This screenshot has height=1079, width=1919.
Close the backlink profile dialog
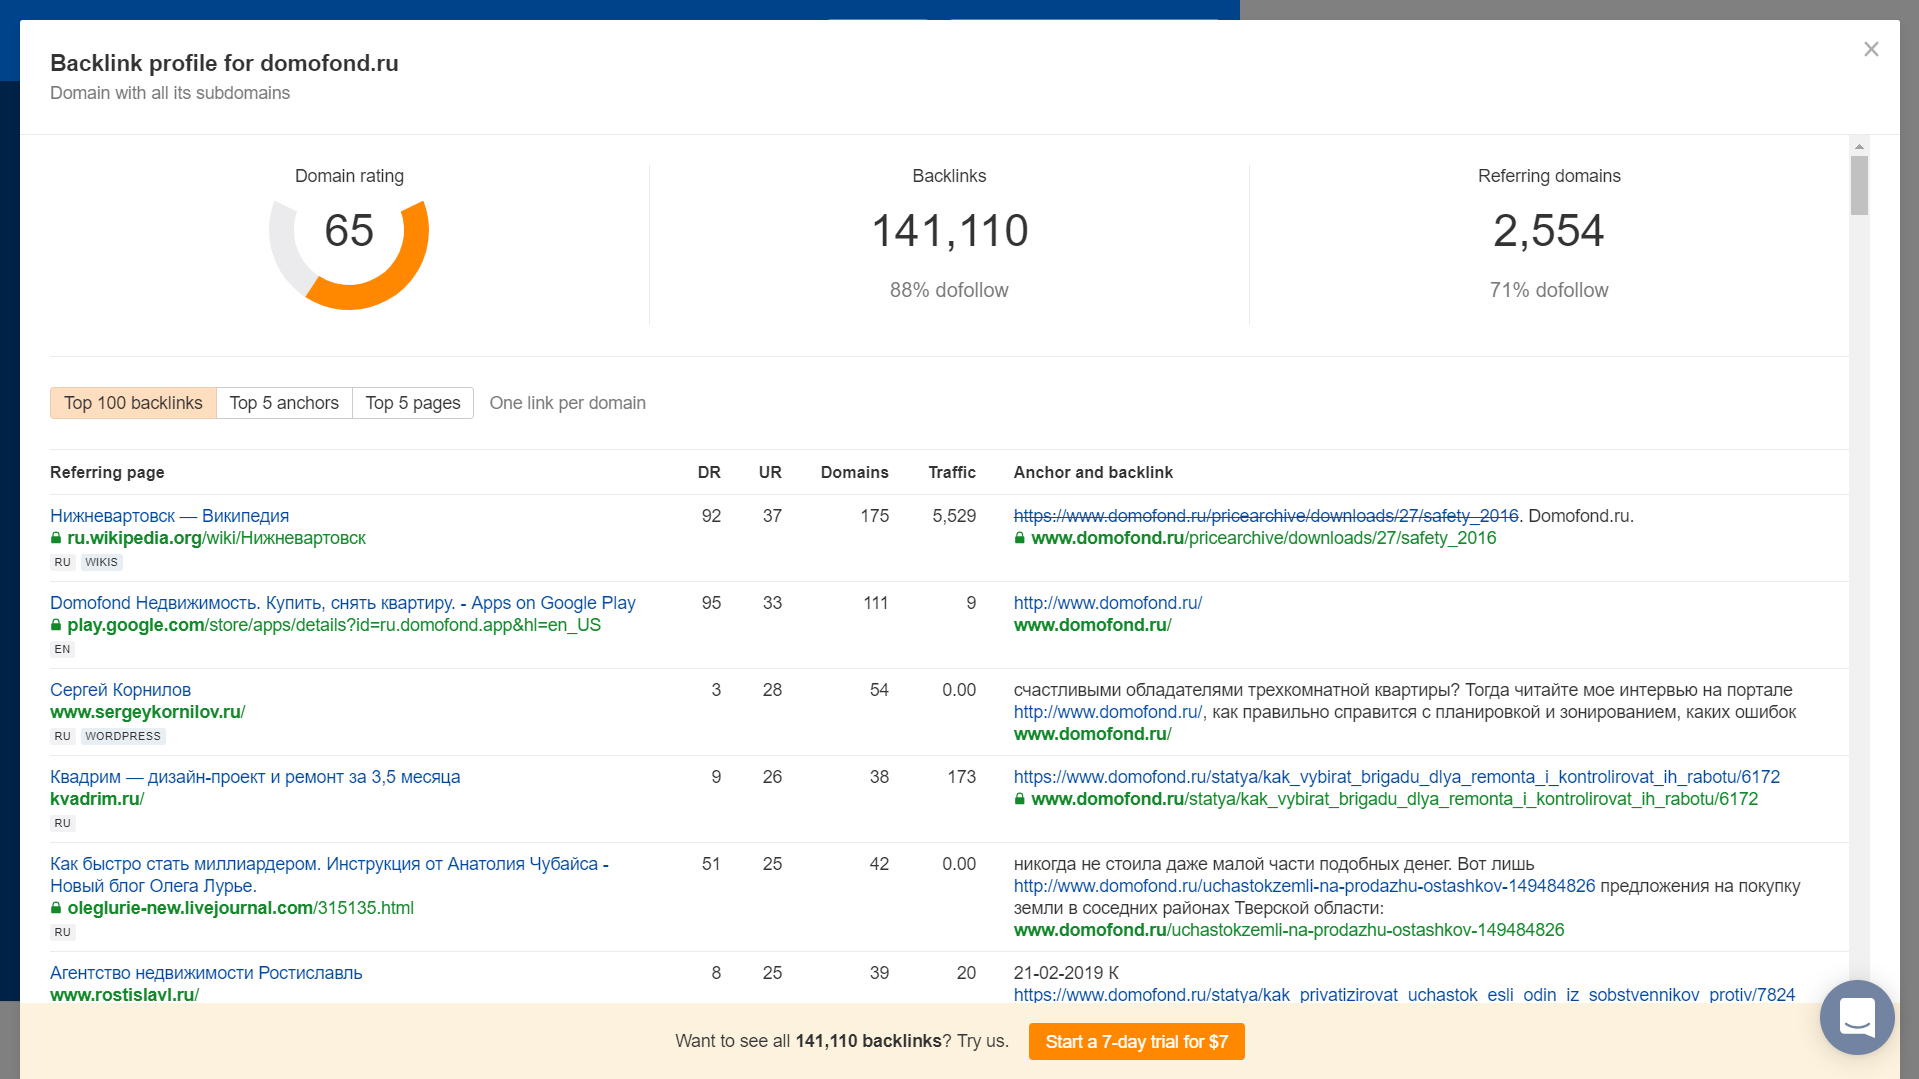tap(1871, 49)
